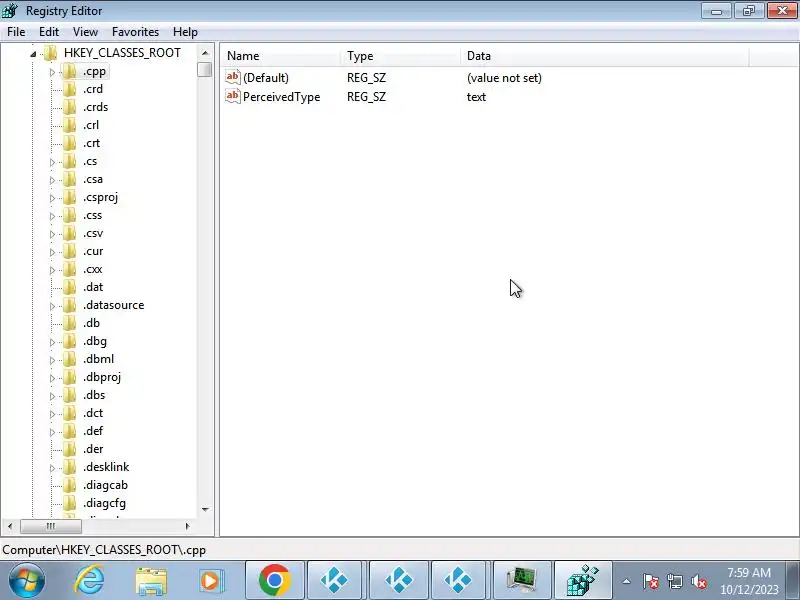Expand the .css key
This screenshot has height=600, width=800.
coord(52,216)
